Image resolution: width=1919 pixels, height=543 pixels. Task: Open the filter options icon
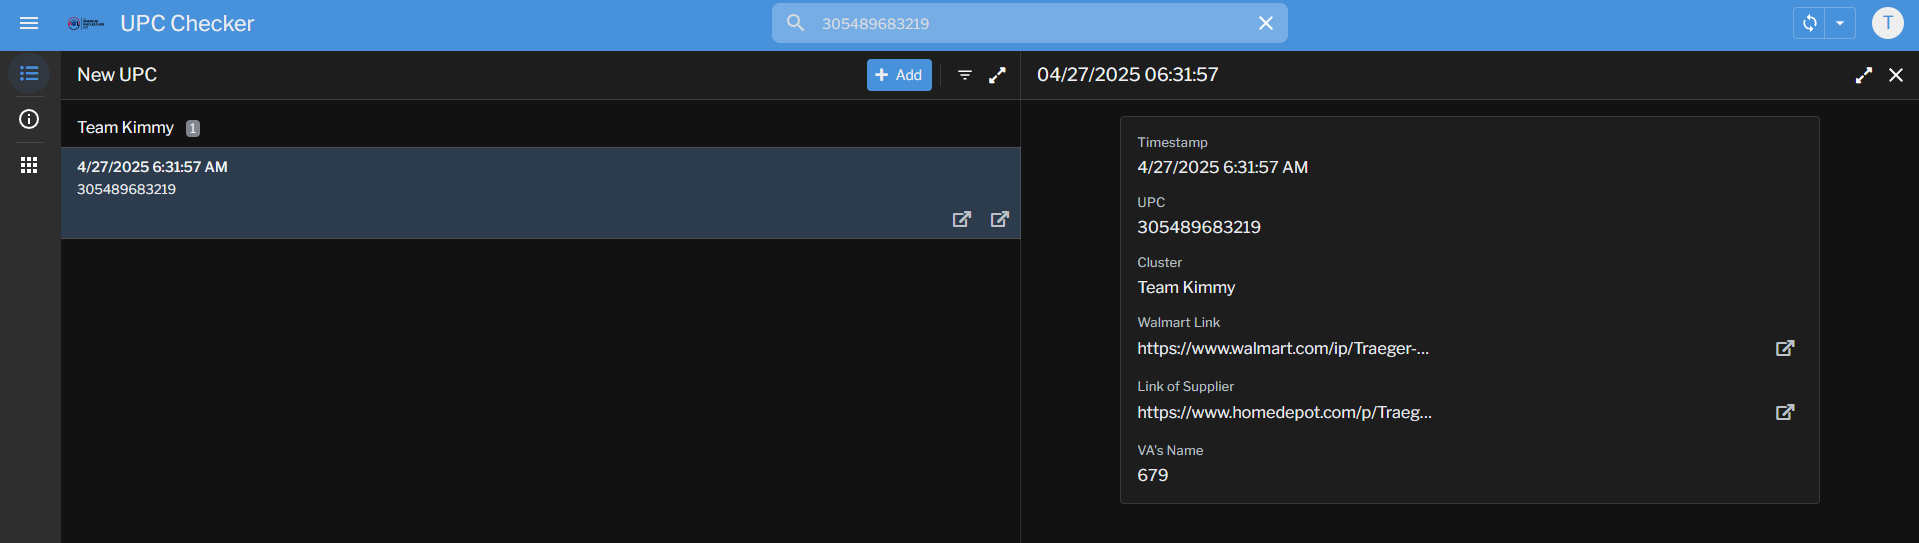[x=965, y=75]
